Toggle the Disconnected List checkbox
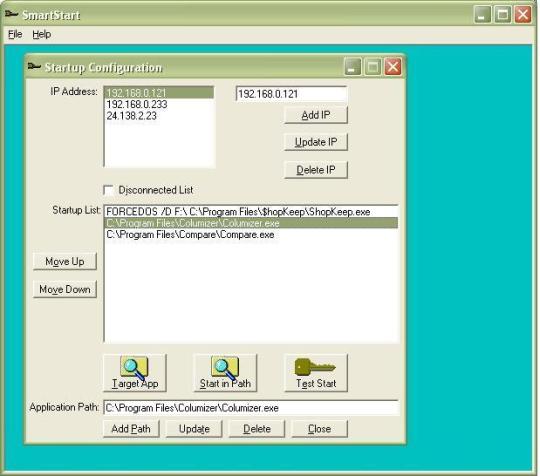This screenshot has height=476, width=540. (x=108, y=190)
